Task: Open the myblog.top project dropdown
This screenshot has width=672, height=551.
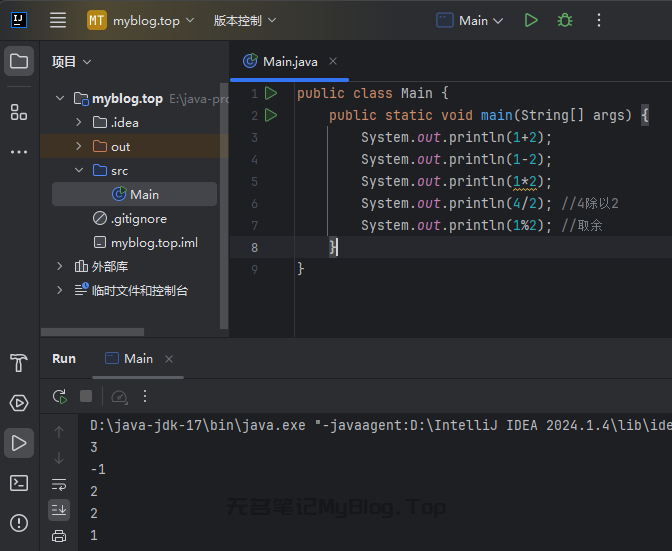Action: pyautogui.click(x=141, y=21)
